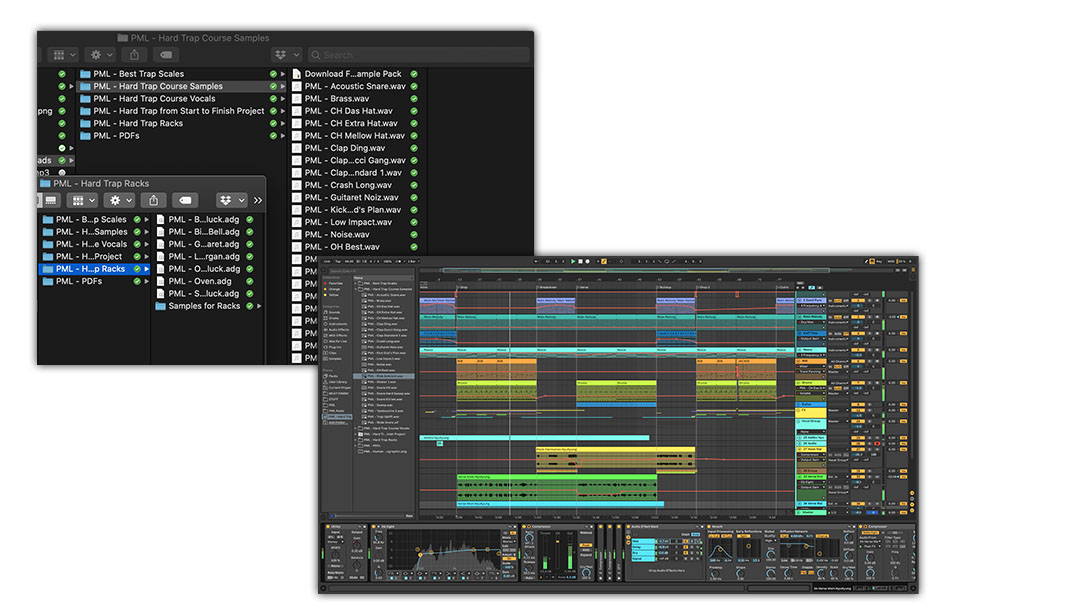The image size is (1080, 608).
Task: Open Packs in Ableton browser places
Action: 333,376
